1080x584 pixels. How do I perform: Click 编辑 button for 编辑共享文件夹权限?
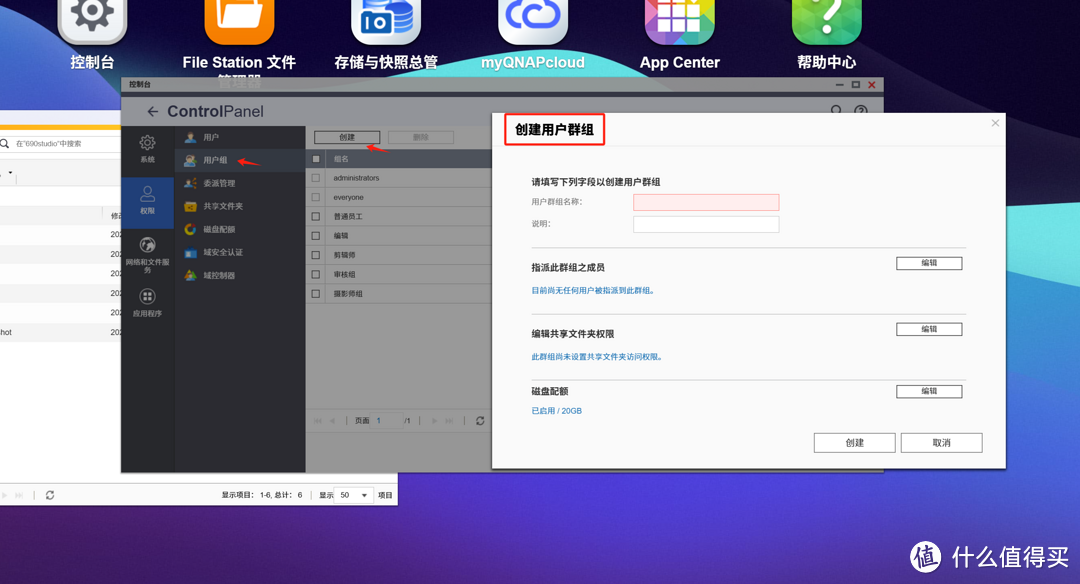pos(928,330)
